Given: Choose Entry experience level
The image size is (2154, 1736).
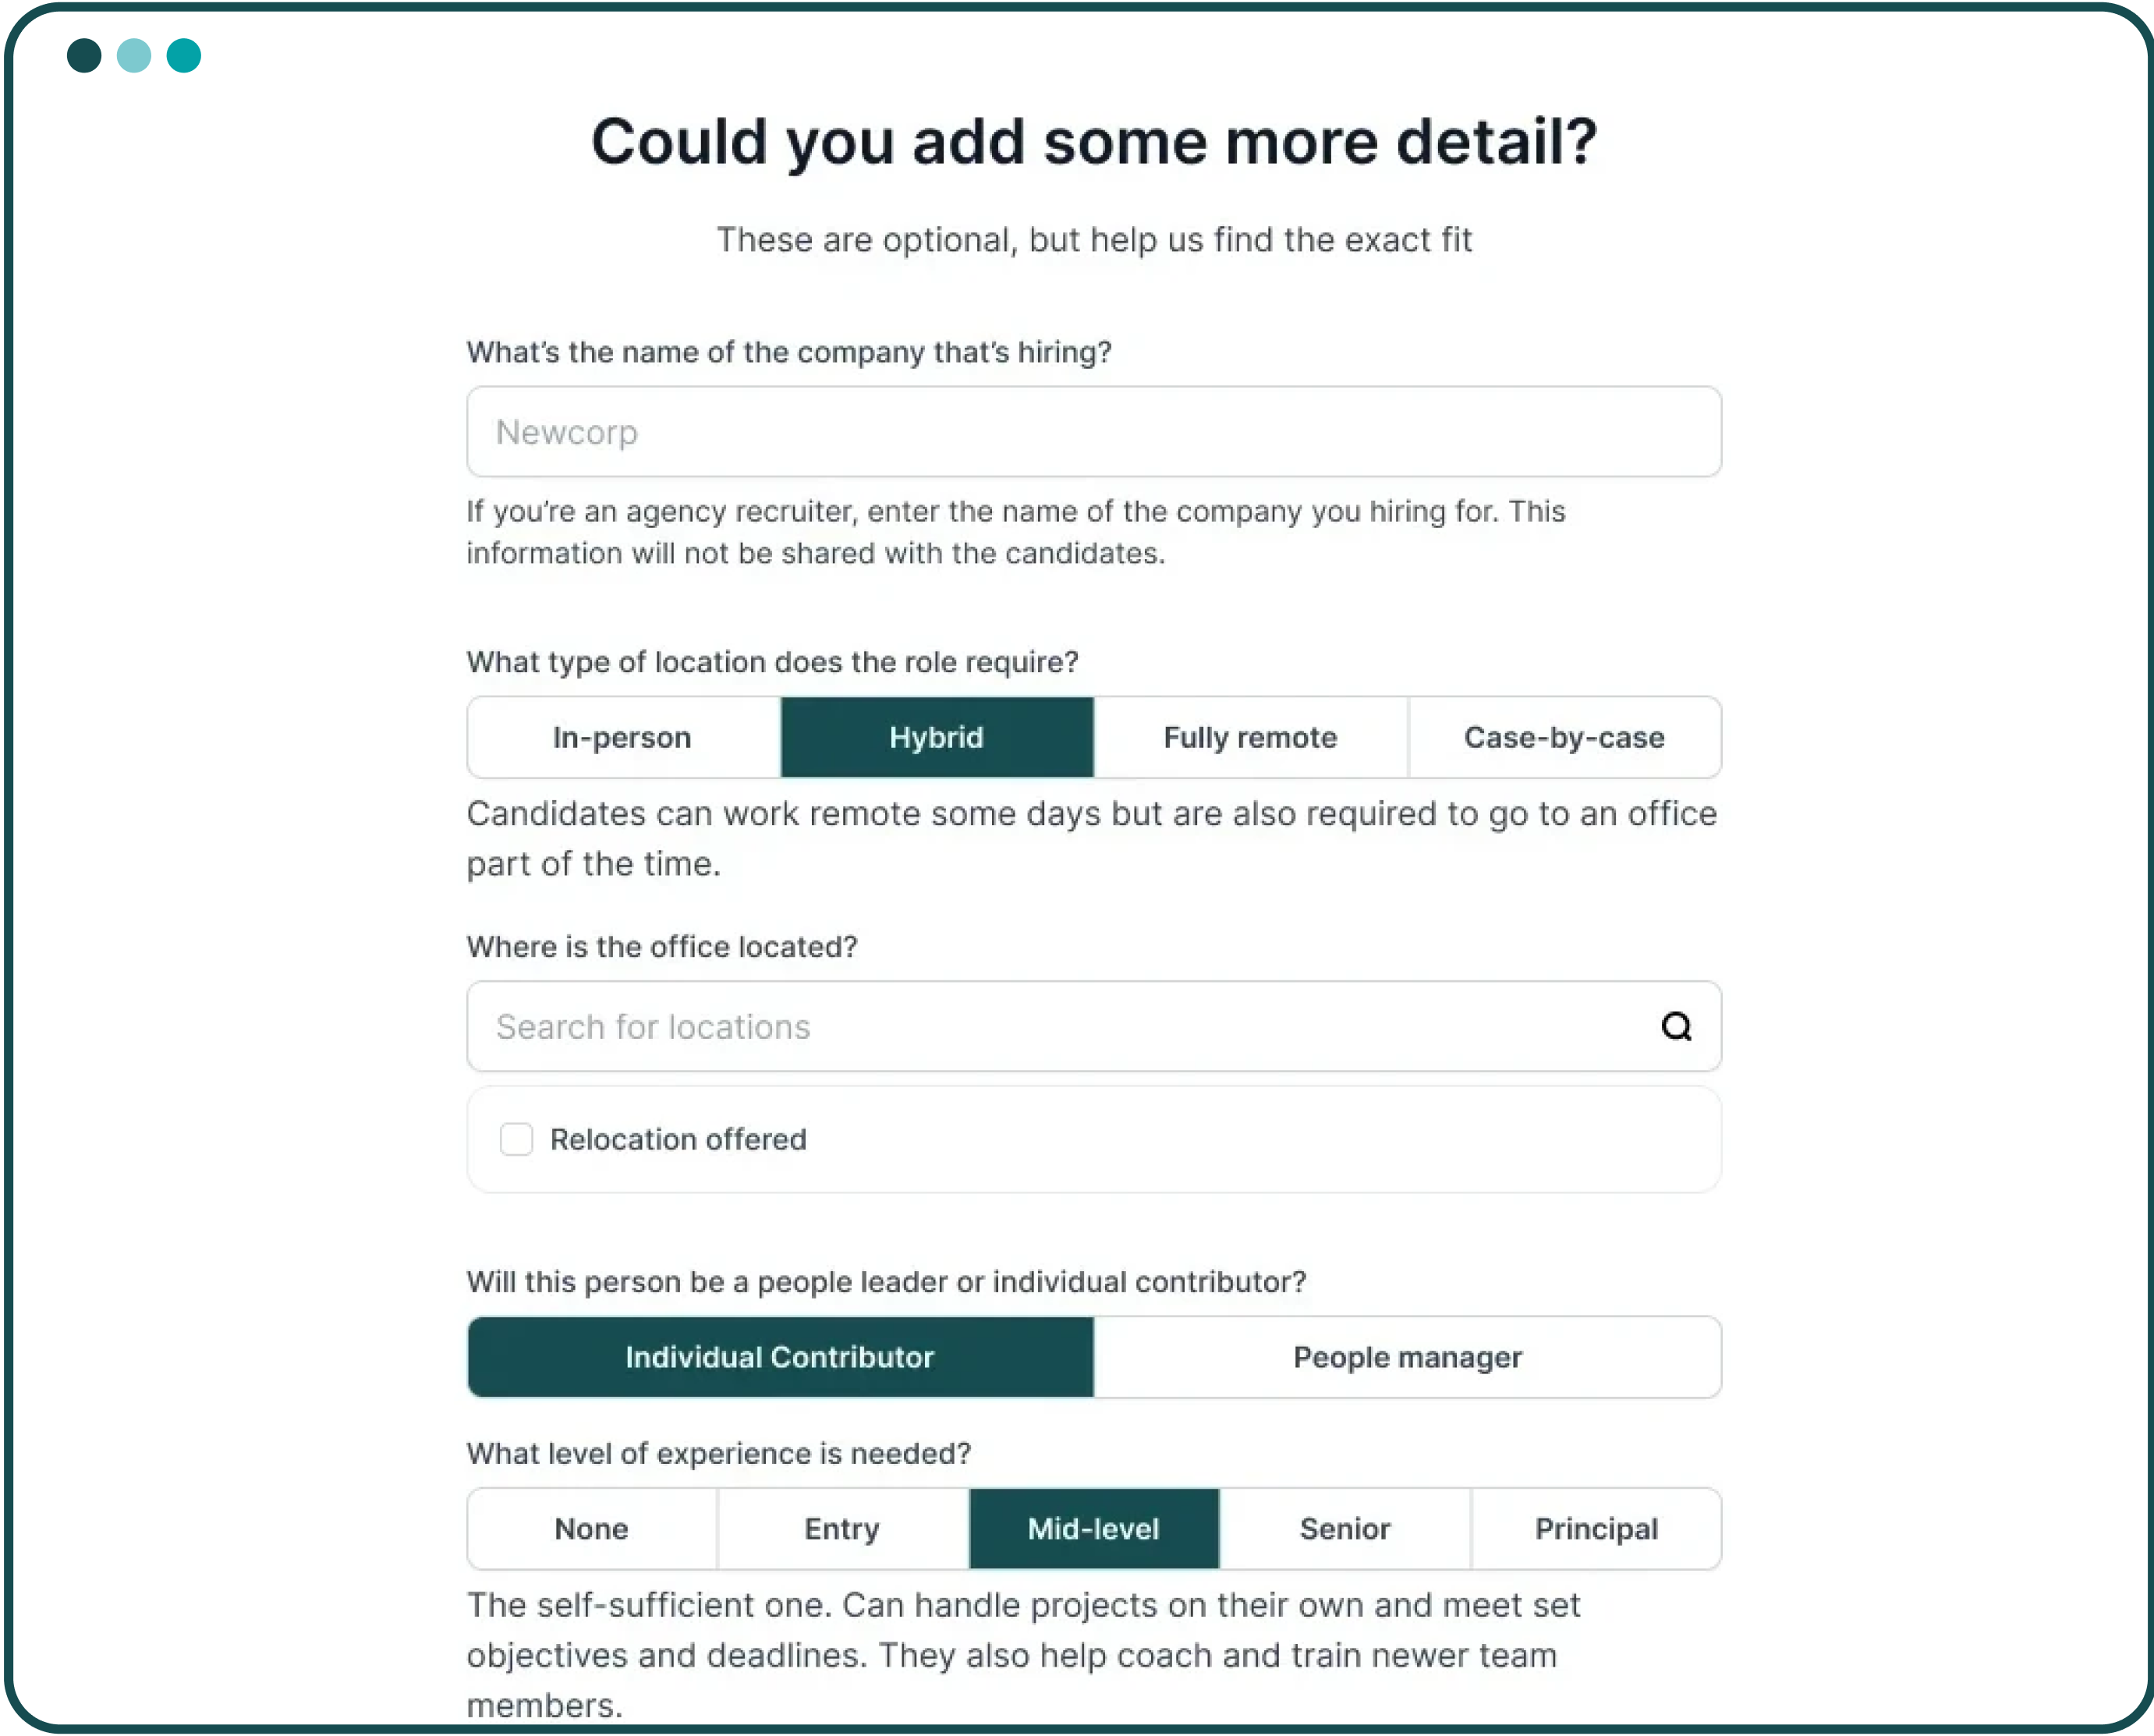Looking at the screenshot, I should [842, 1529].
